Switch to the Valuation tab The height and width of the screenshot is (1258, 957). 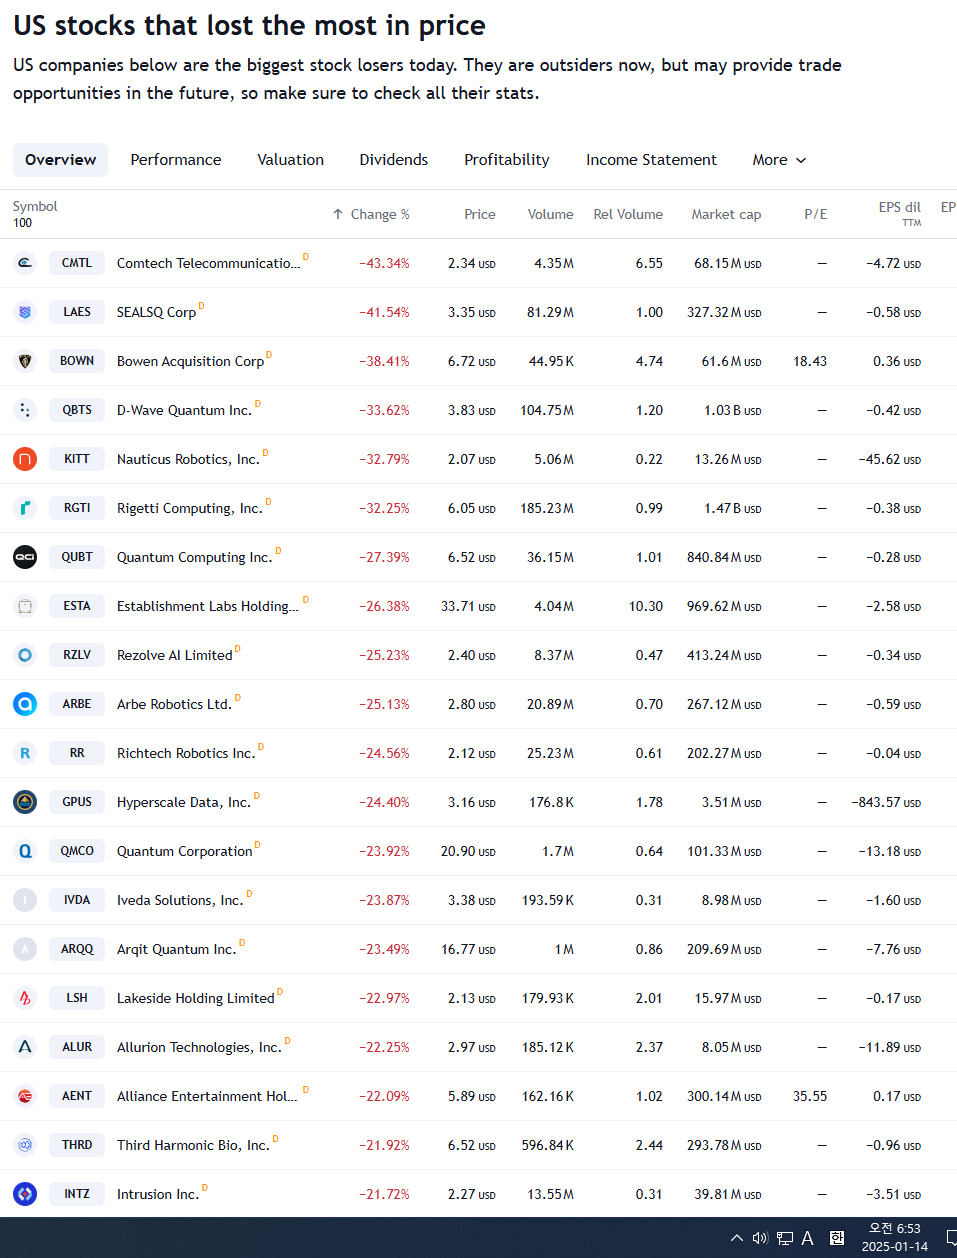point(291,160)
